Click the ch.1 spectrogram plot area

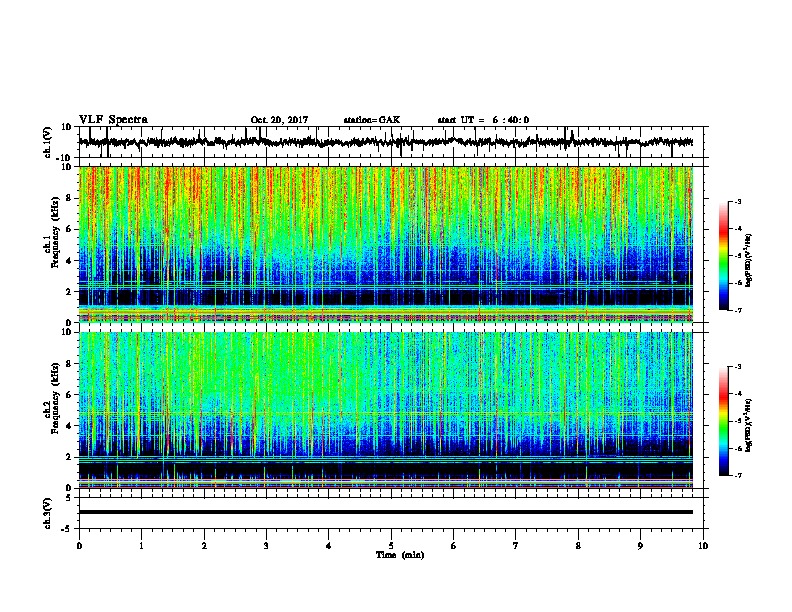[385, 244]
